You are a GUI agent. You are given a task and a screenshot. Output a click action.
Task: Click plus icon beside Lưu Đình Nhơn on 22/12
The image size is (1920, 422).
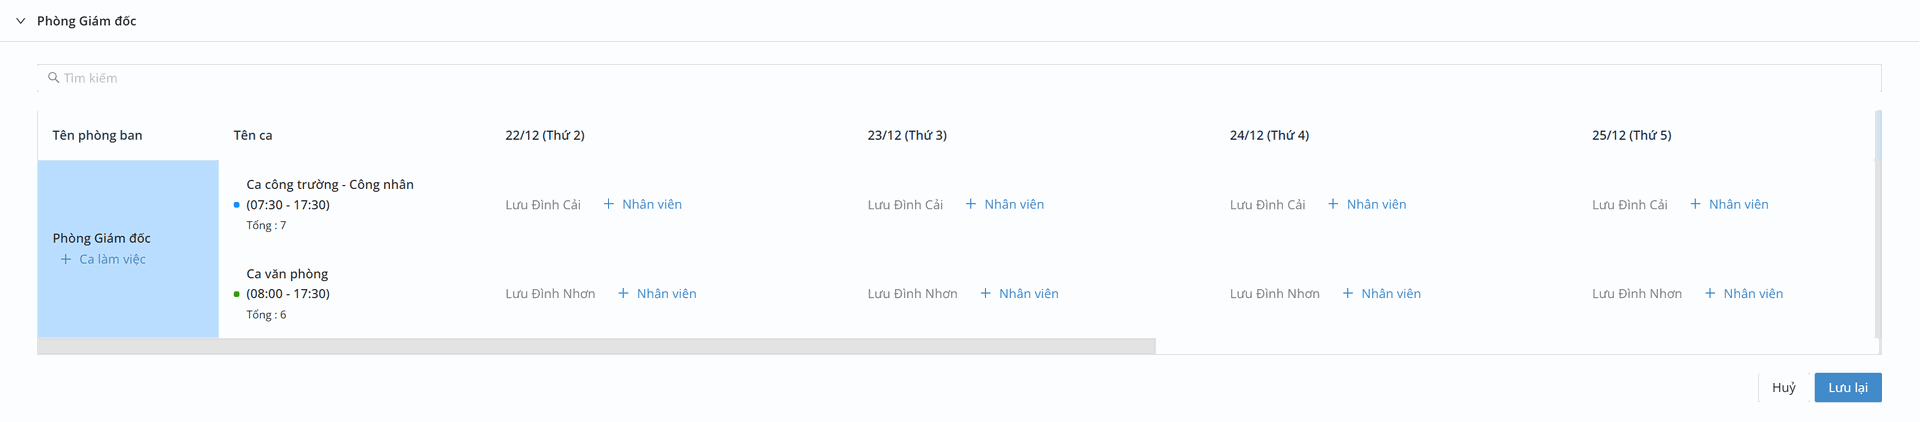point(623,294)
